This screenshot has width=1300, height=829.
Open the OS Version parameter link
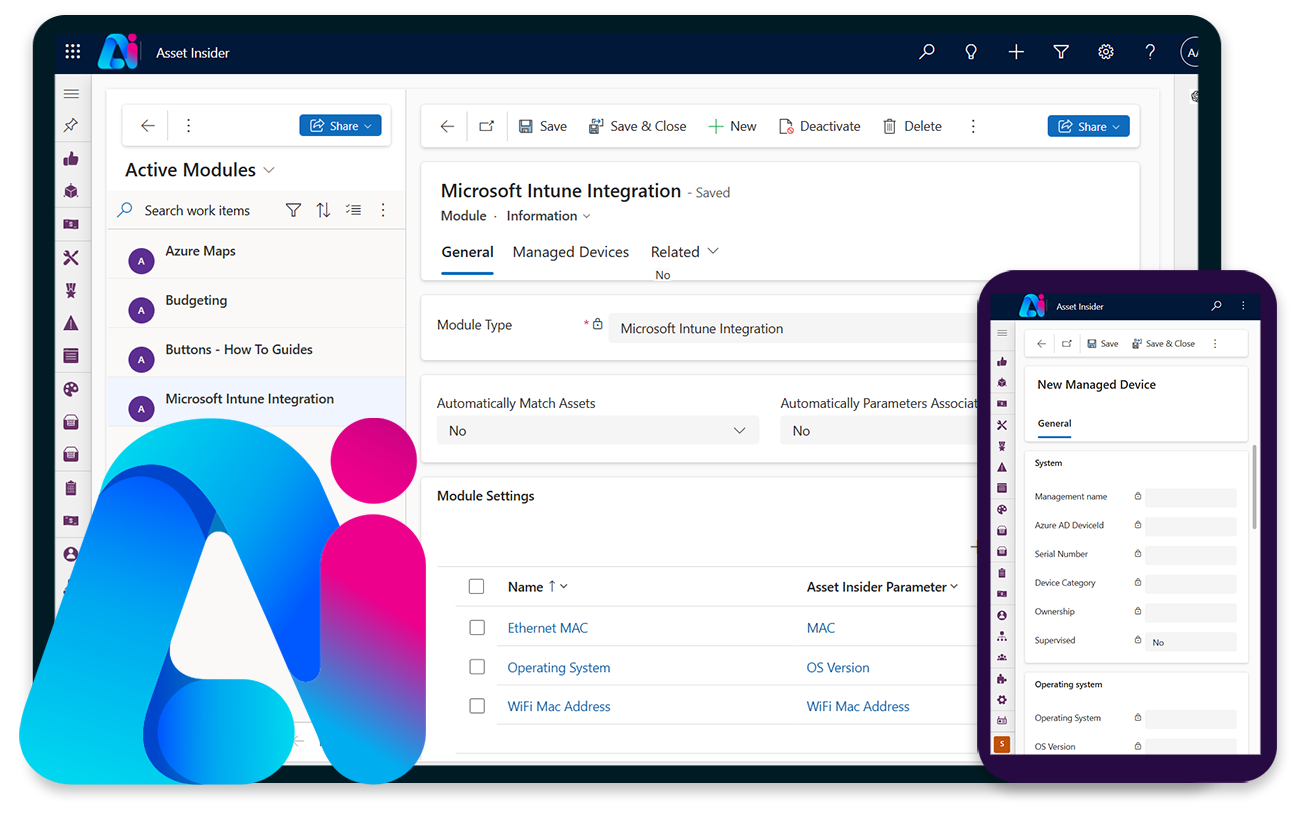(x=838, y=667)
